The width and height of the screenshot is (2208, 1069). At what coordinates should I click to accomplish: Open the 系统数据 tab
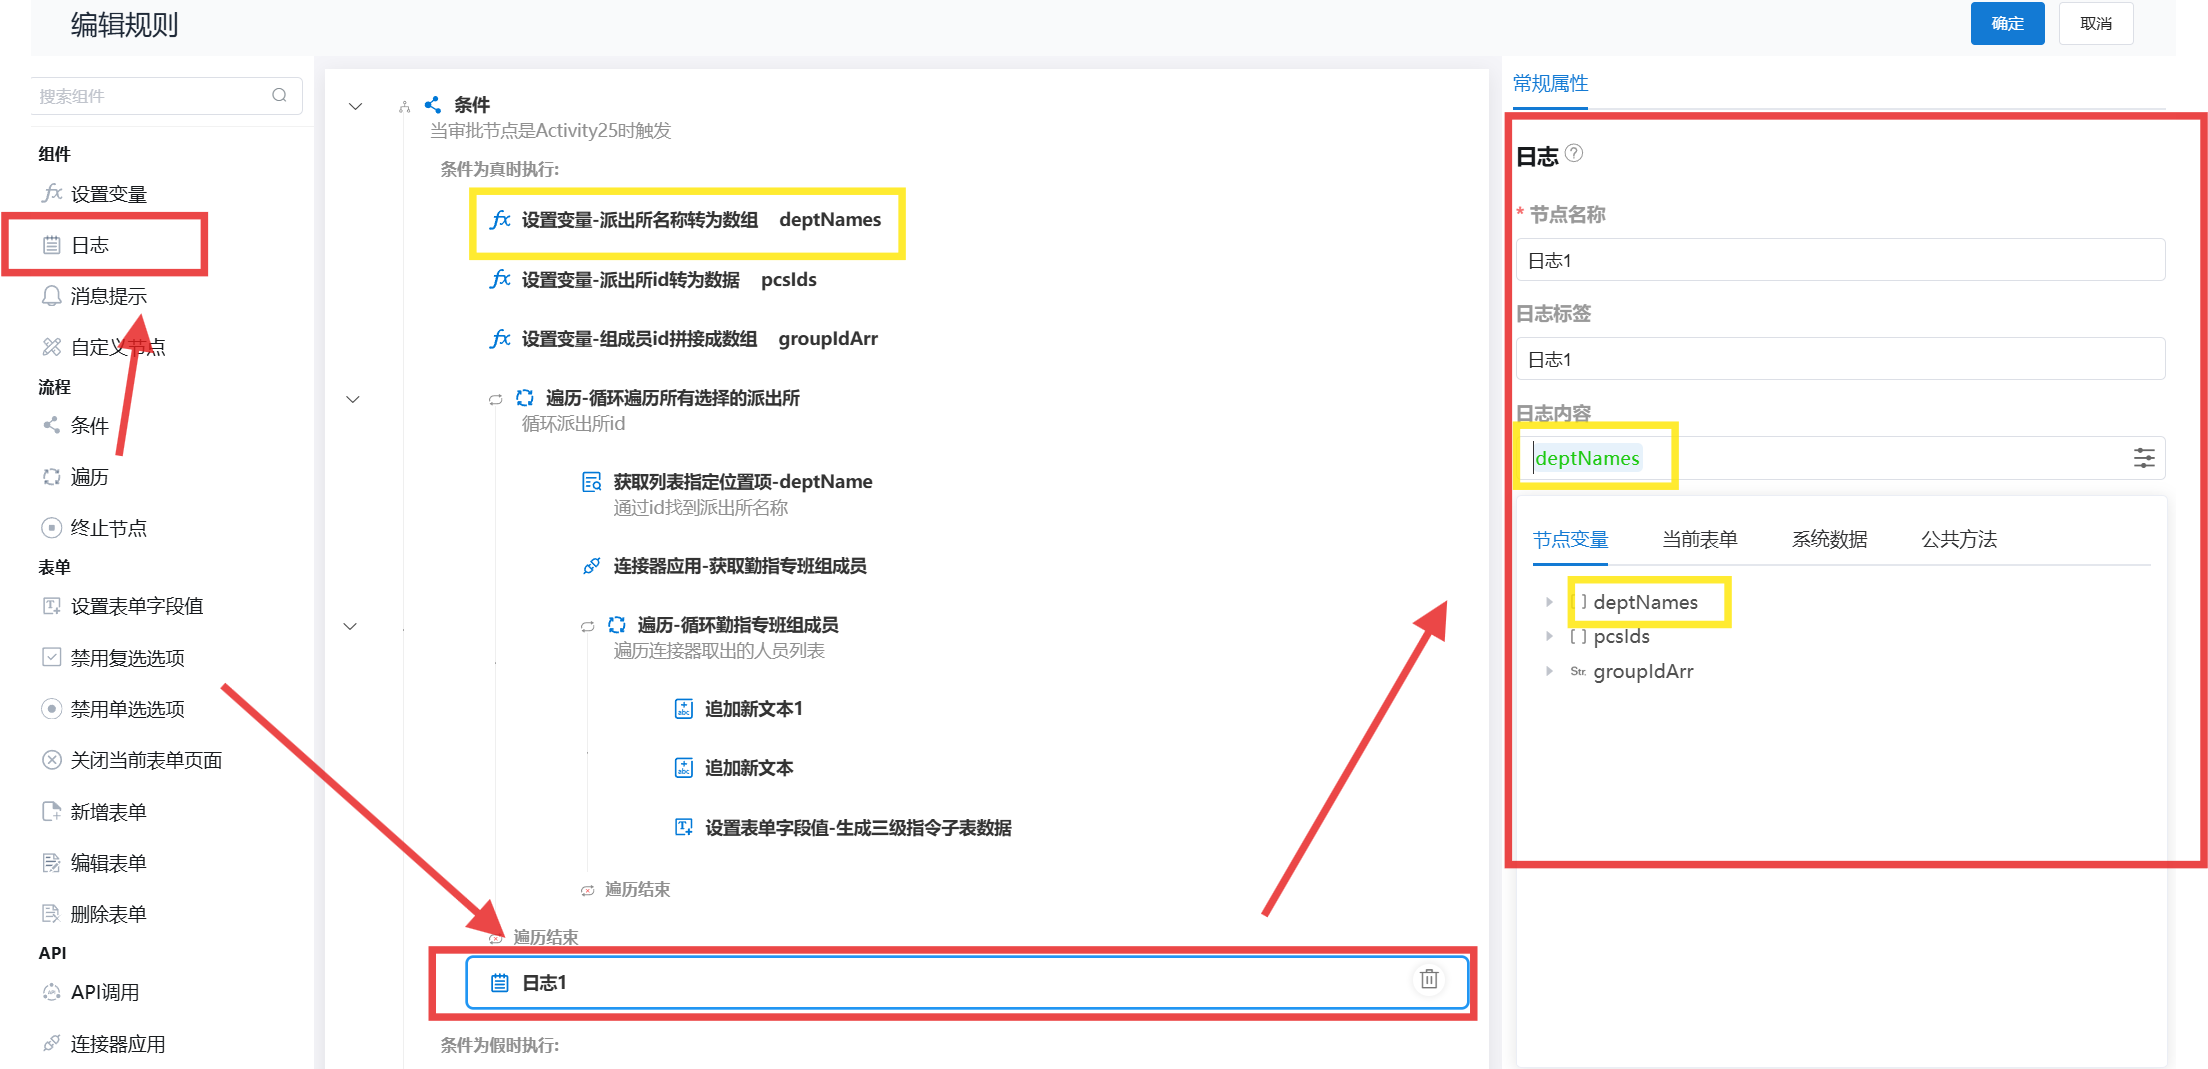(x=1829, y=539)
